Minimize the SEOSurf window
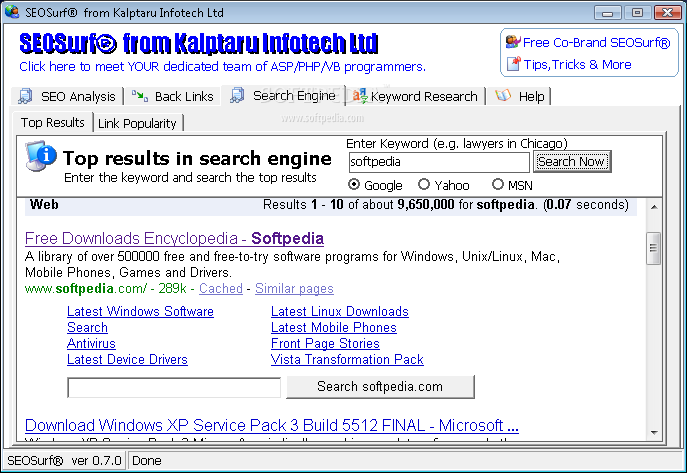The width and height of the screenshot is (687, 473). [607, 13]
